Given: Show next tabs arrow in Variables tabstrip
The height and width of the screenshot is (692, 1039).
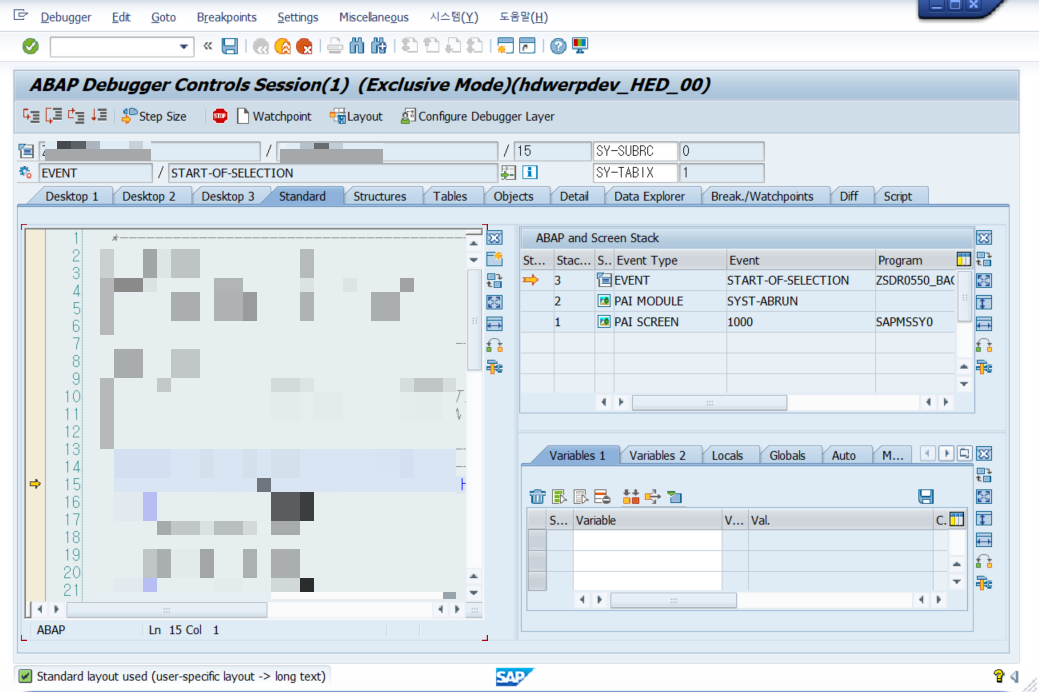Looking at the screenshot, I should coord(946,453).
